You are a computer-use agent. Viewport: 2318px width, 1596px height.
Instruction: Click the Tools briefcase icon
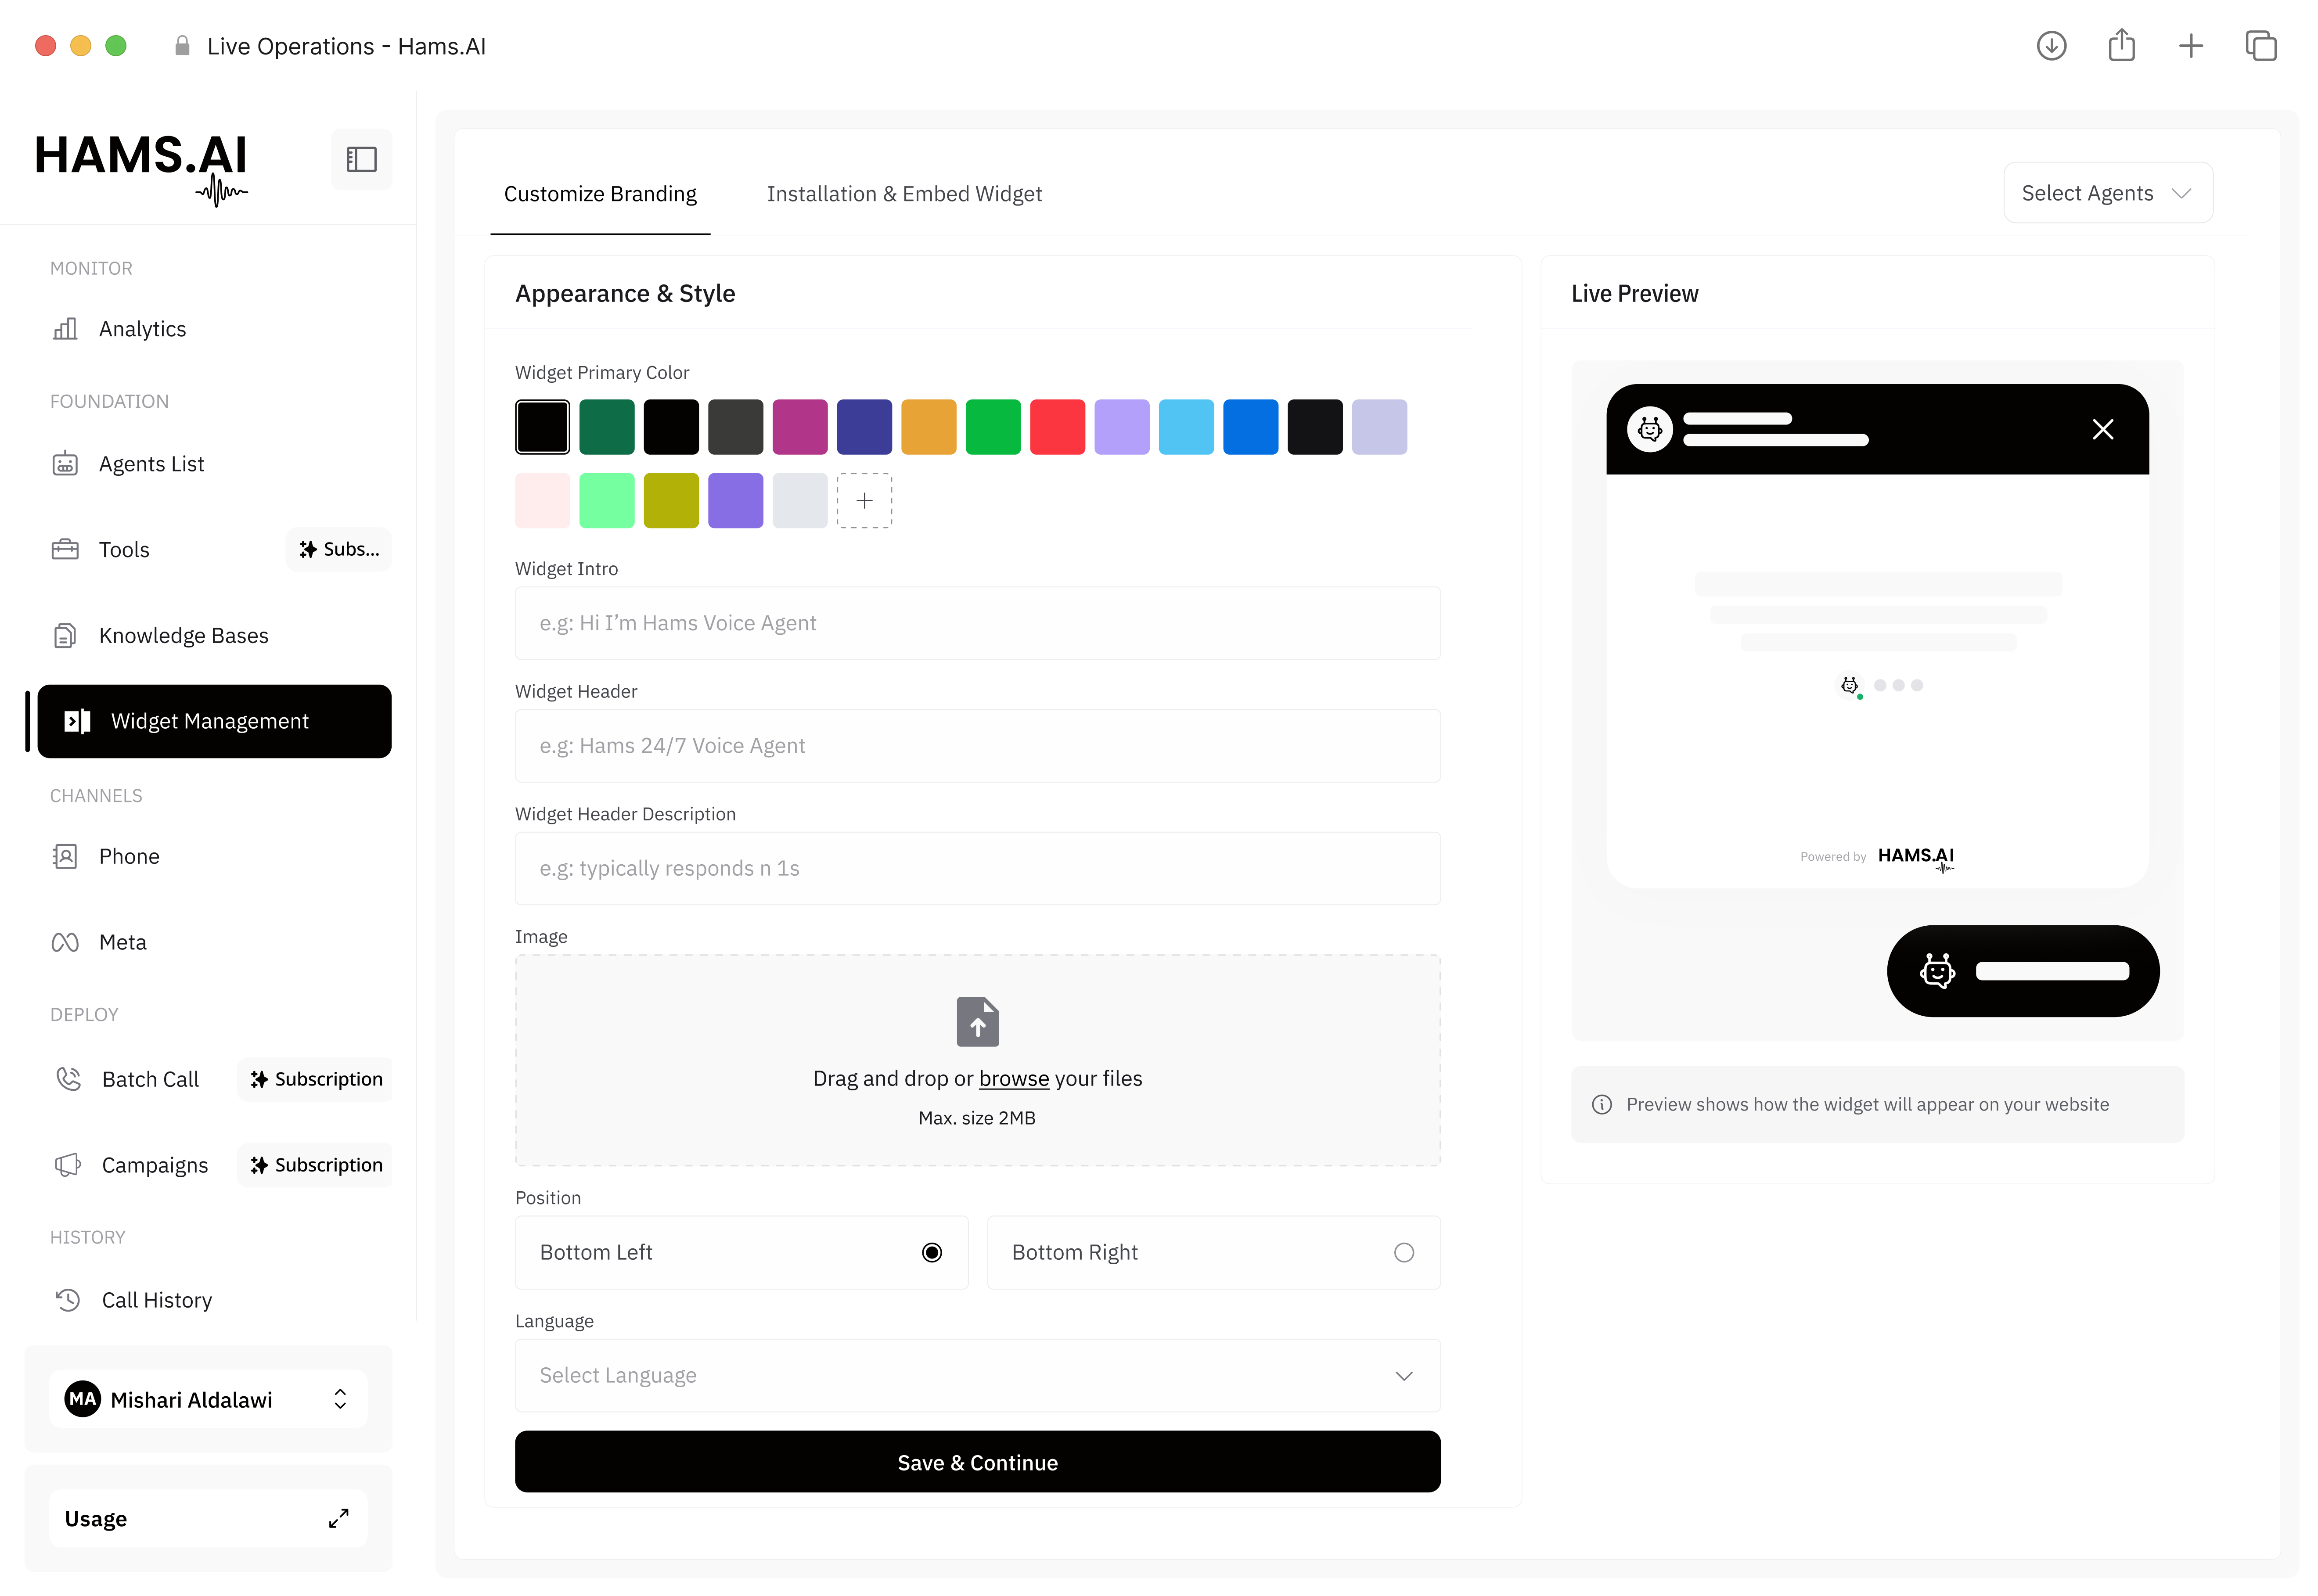coord(65,549)
